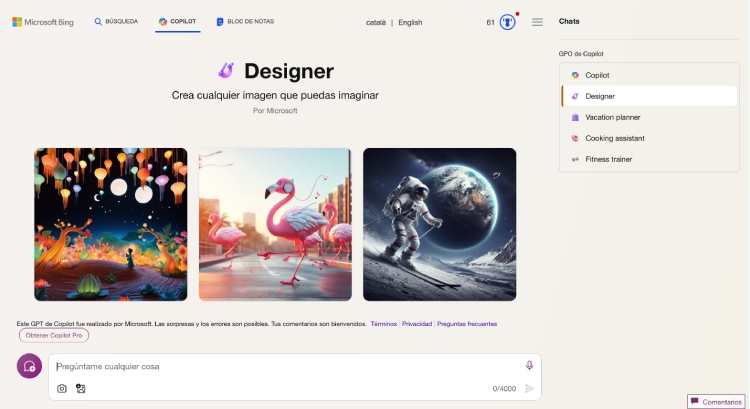Open the skiing astronaut image thumbnail
The height and width of the screenshot is (409, 750).
click(440, 224)
